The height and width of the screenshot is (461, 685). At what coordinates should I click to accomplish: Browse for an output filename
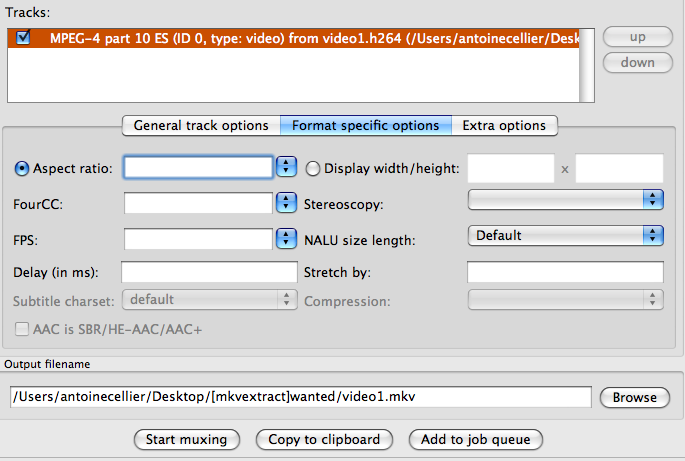click(635, 398)
